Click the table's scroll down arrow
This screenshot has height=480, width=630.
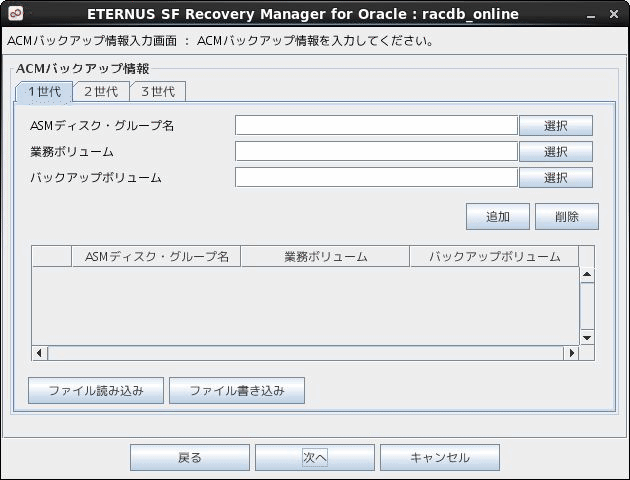(587, 337)
